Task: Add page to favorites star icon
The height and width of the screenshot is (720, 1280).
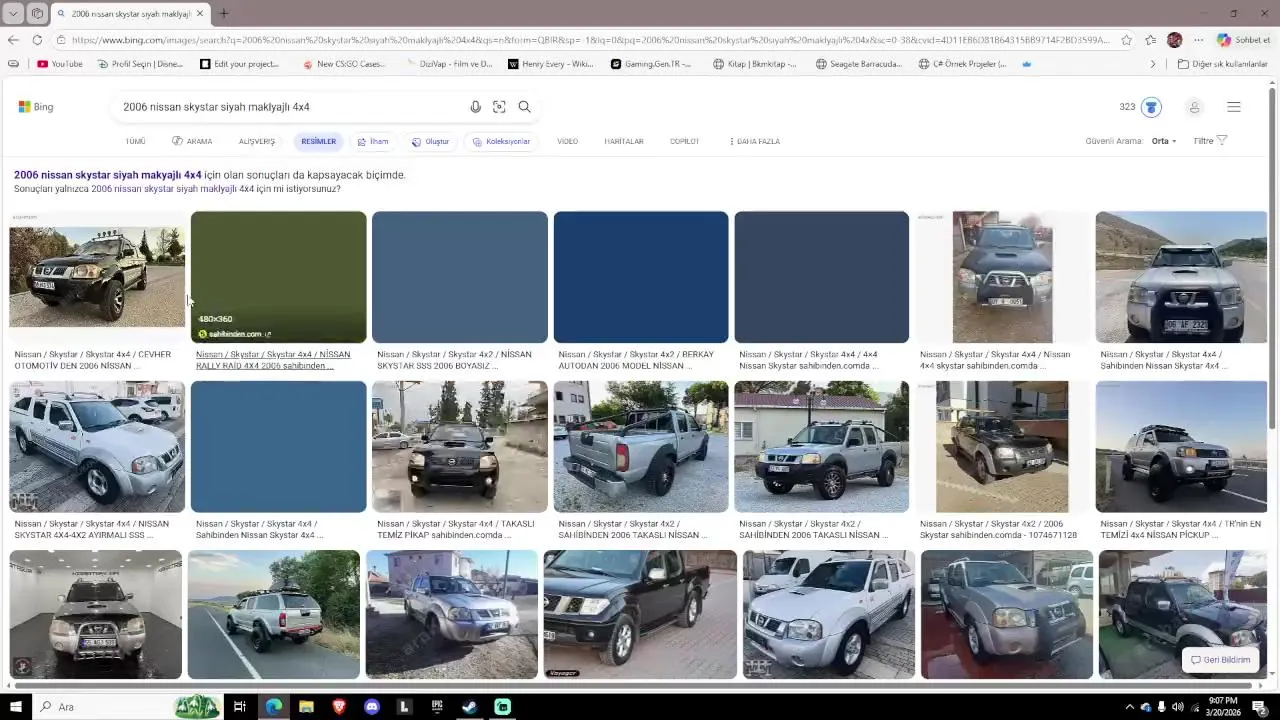Action: click(x=1126, y=40)
